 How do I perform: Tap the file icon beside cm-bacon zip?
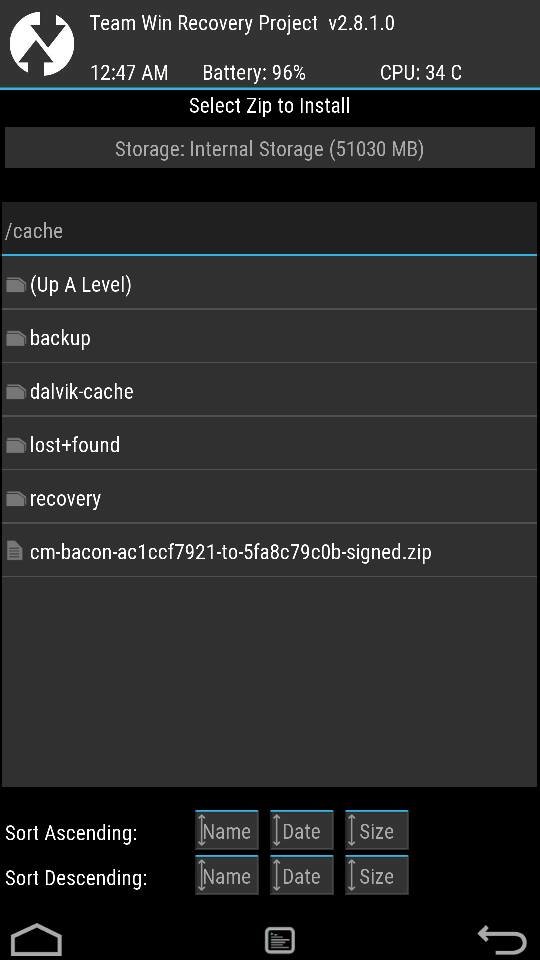pyautogui.click(x=14, y=551)
